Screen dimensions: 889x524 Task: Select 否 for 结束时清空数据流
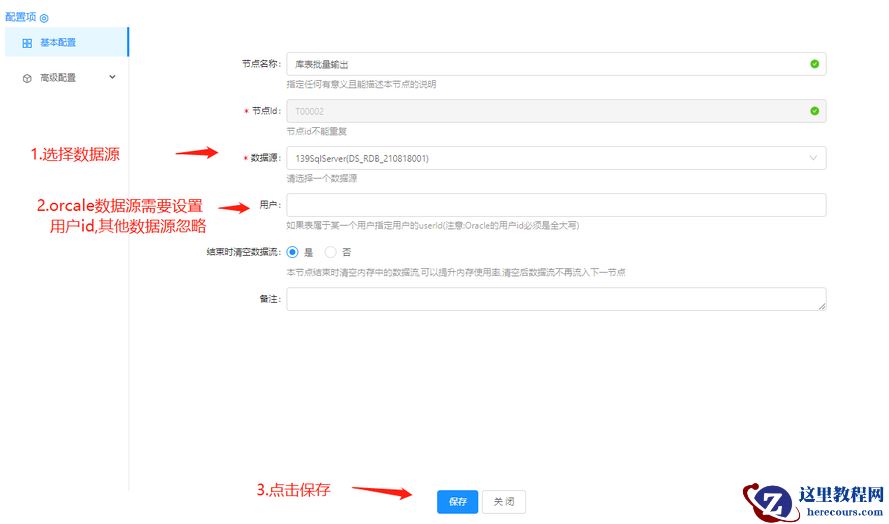[331, 252]
